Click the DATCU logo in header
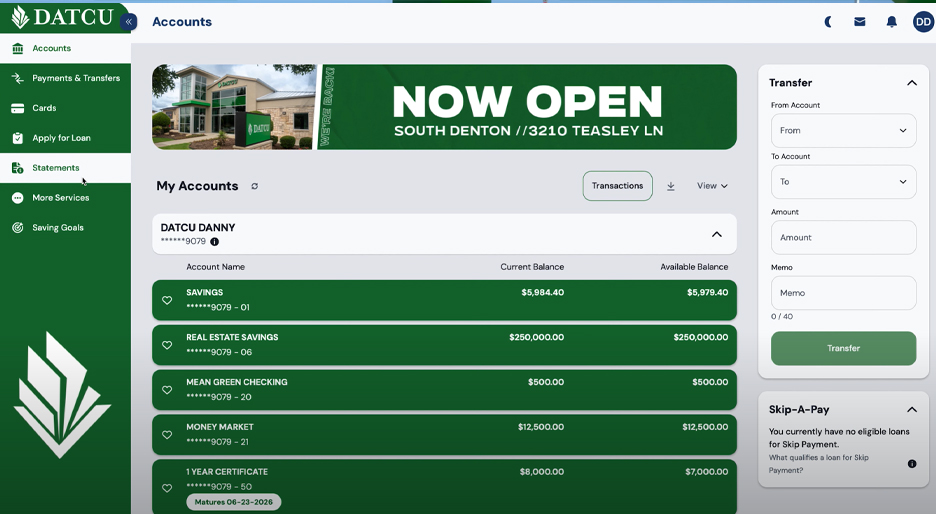The height and width of the screenshot is (514, 936). point(62,17)
